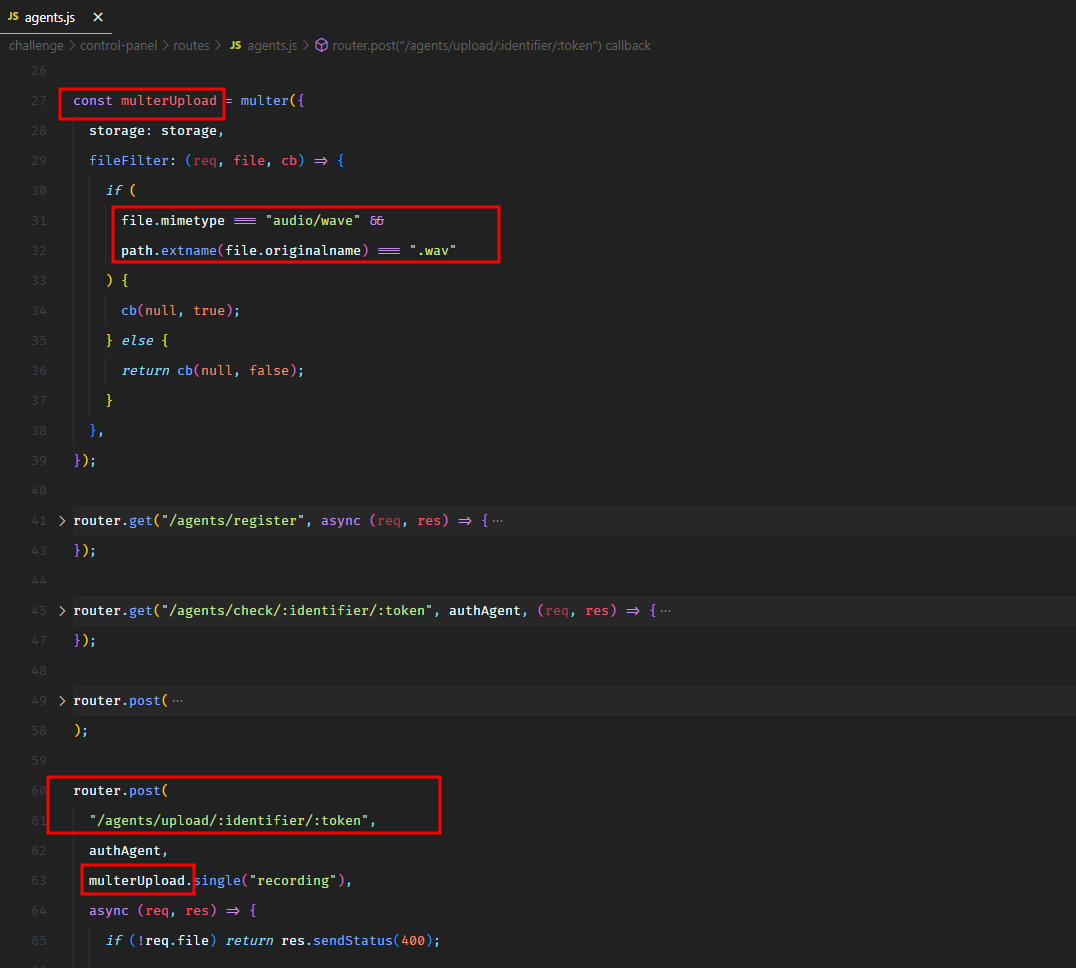Click the fold ellipsis on the /agents/check line
Viewport: 1076px width, 968px height.
pyautogui.click(x=666, y=611)
